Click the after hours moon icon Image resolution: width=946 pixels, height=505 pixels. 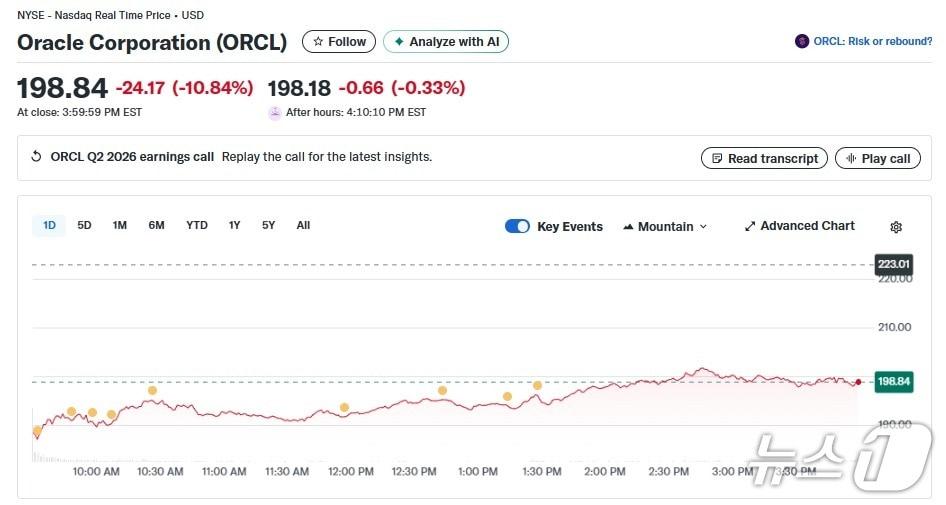tap(275, 112)
